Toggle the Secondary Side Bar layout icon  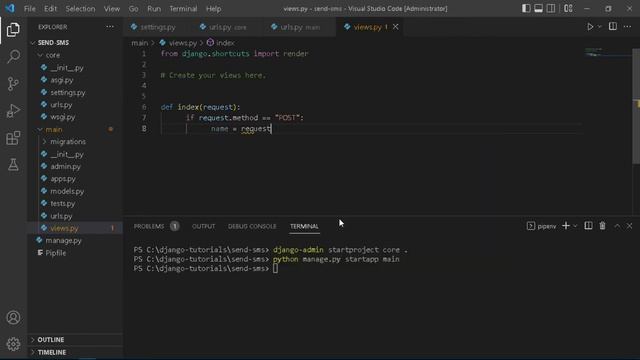pyautogui.click(x=551, y=9)
